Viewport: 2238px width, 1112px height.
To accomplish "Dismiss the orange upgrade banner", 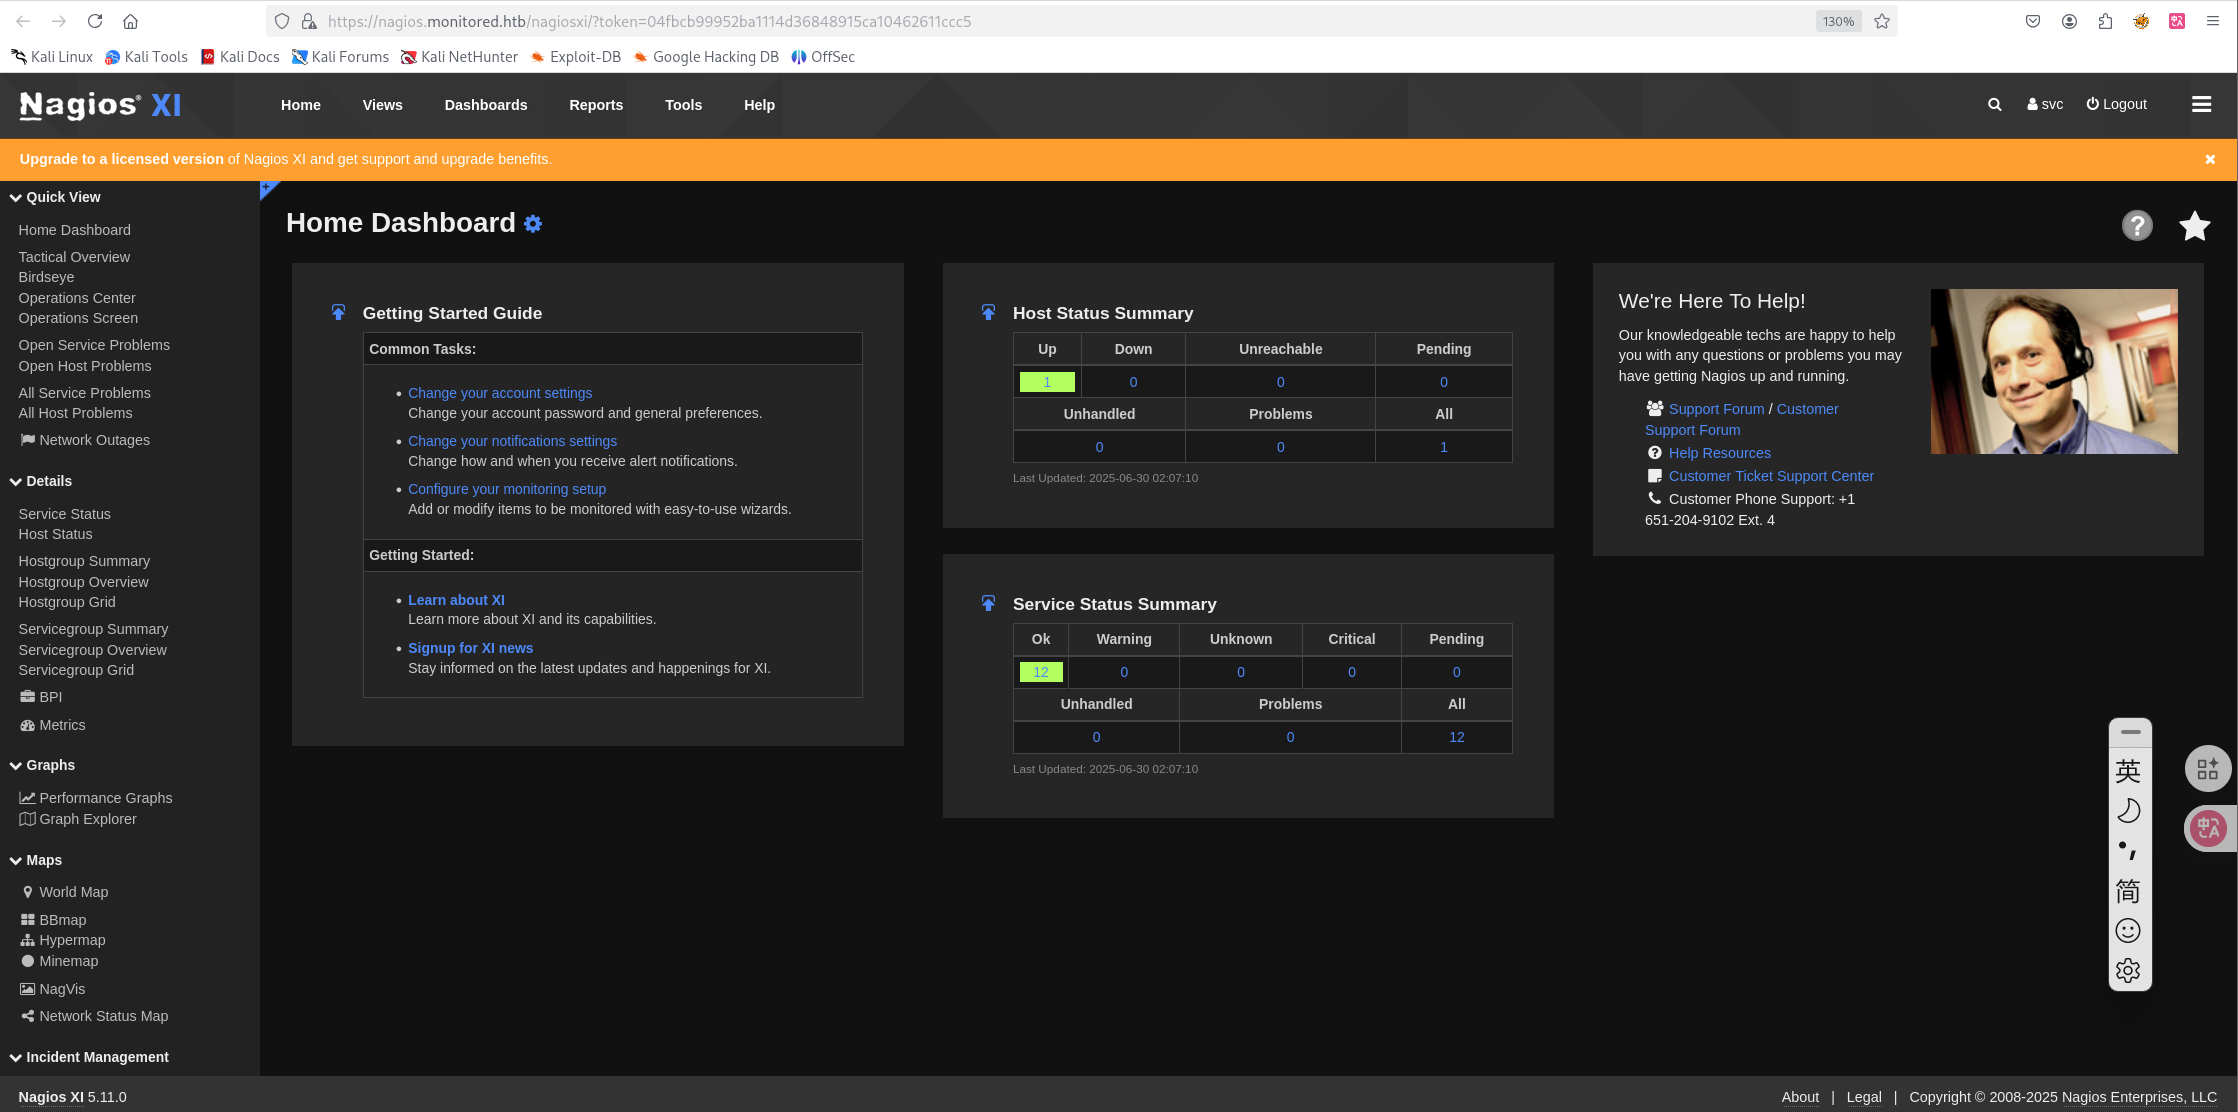I will [x=2210, y=159].
